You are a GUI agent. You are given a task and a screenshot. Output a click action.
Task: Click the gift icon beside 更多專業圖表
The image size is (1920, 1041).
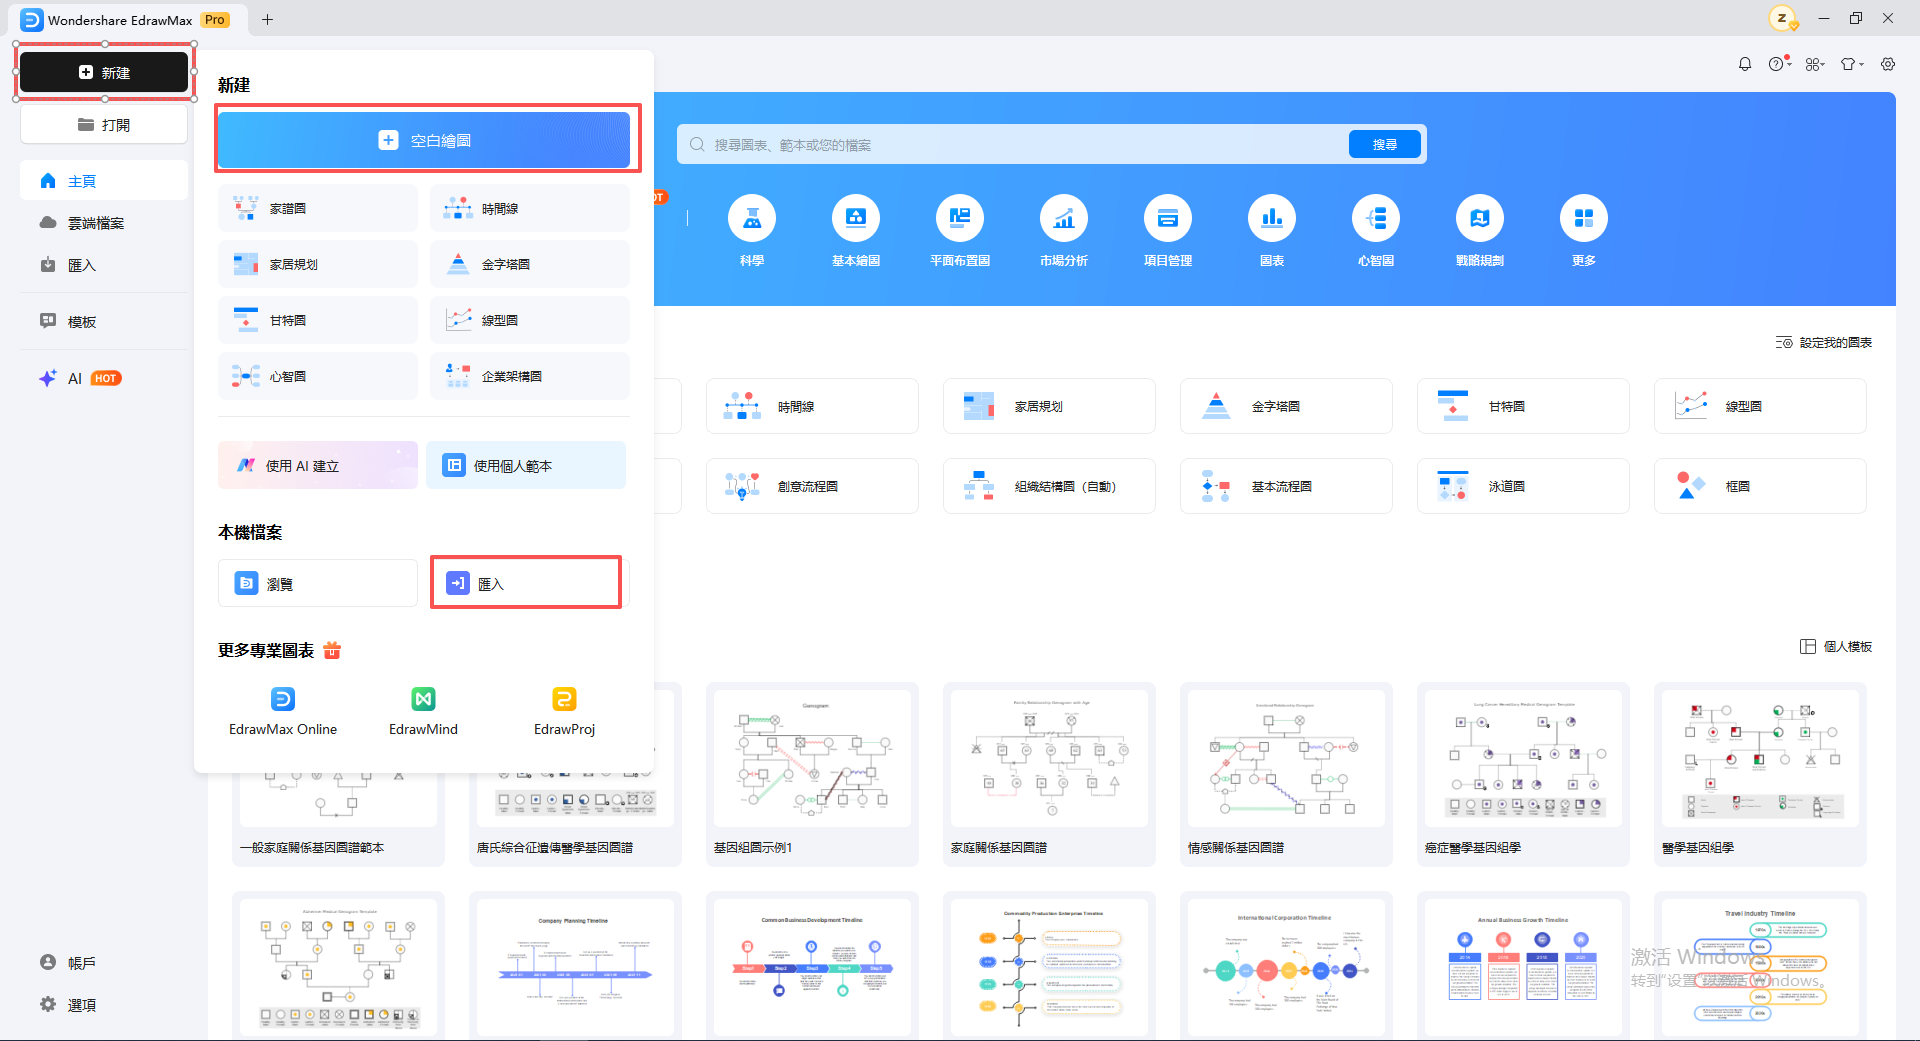(x=332, y=651)
